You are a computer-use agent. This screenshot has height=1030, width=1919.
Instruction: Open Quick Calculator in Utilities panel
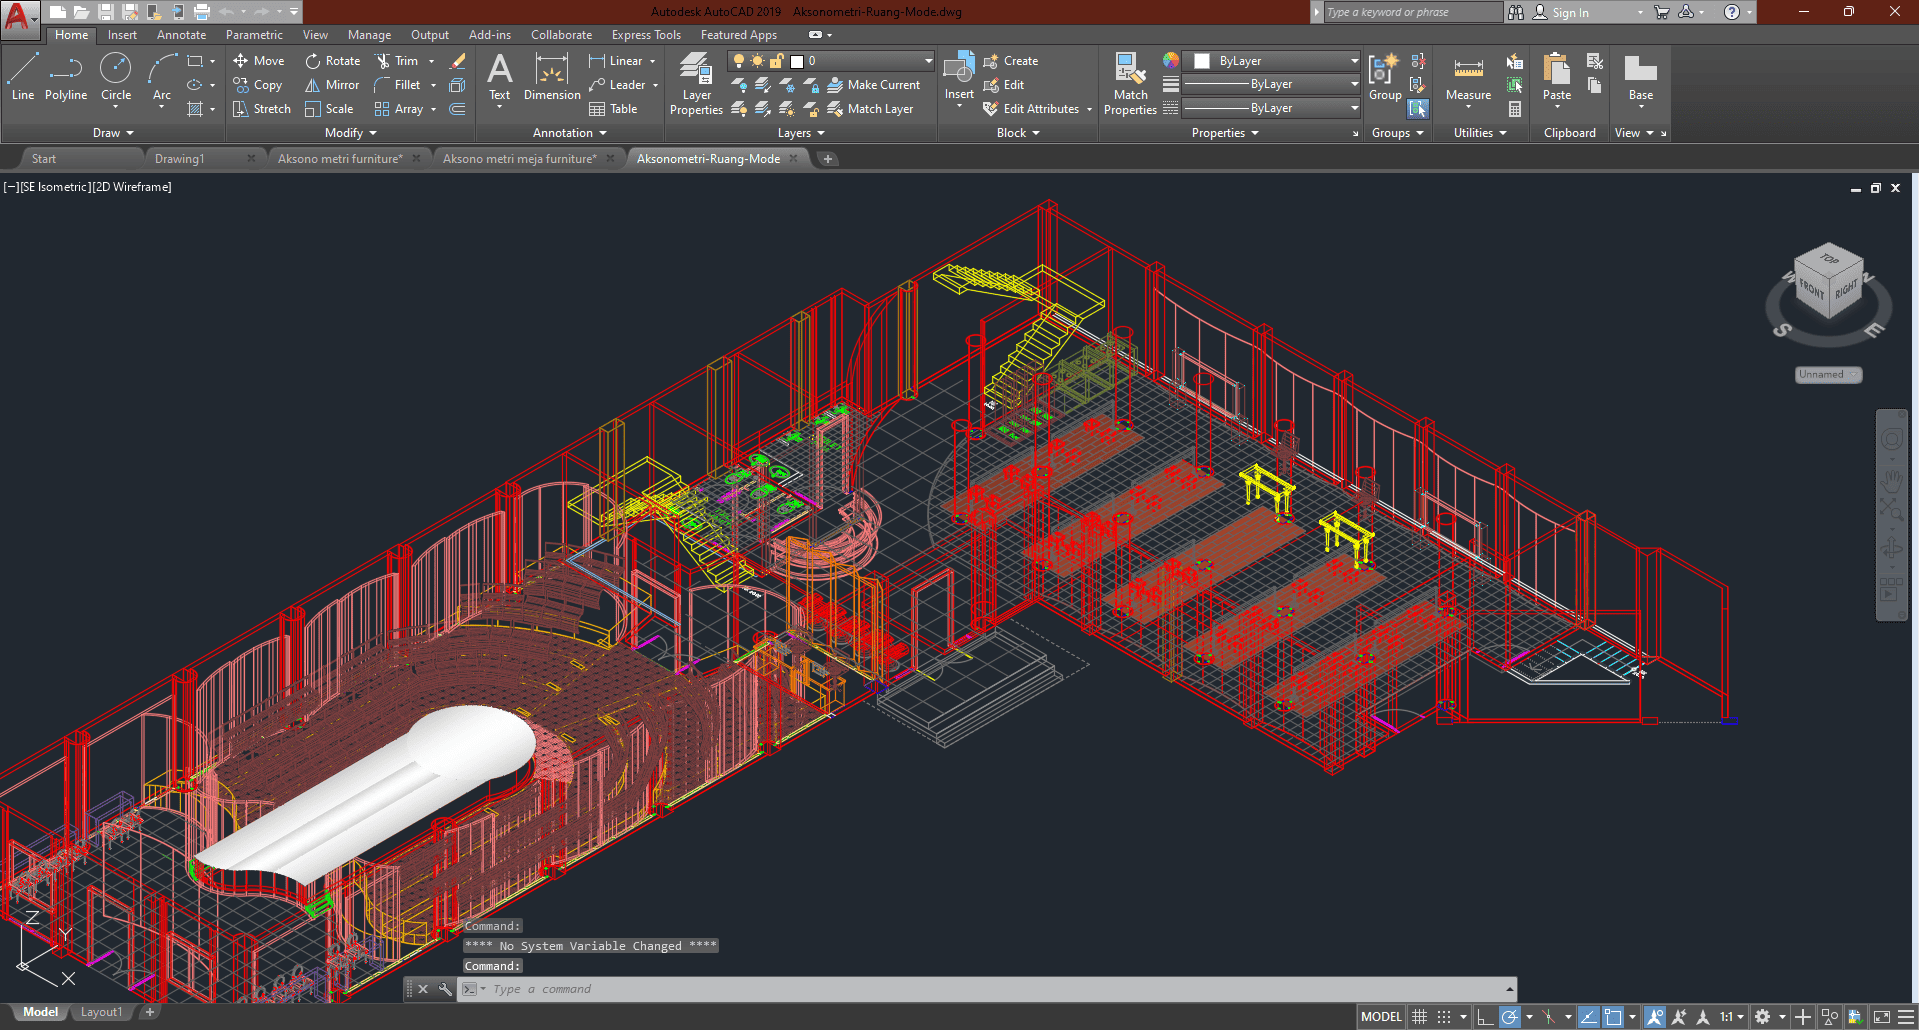pyautogui.click(x=1515, y=109)
